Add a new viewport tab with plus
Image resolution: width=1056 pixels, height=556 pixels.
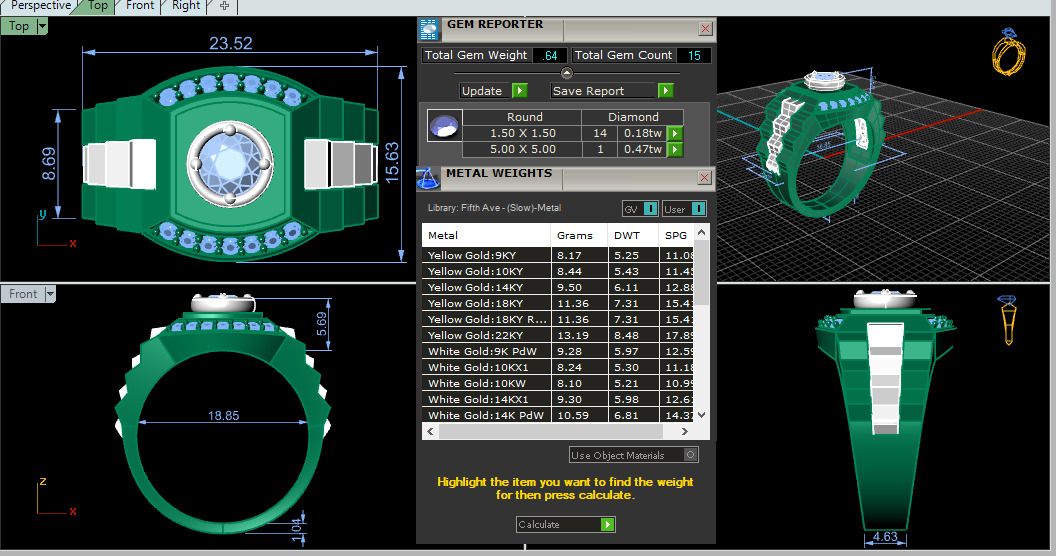tap(224, 6)
